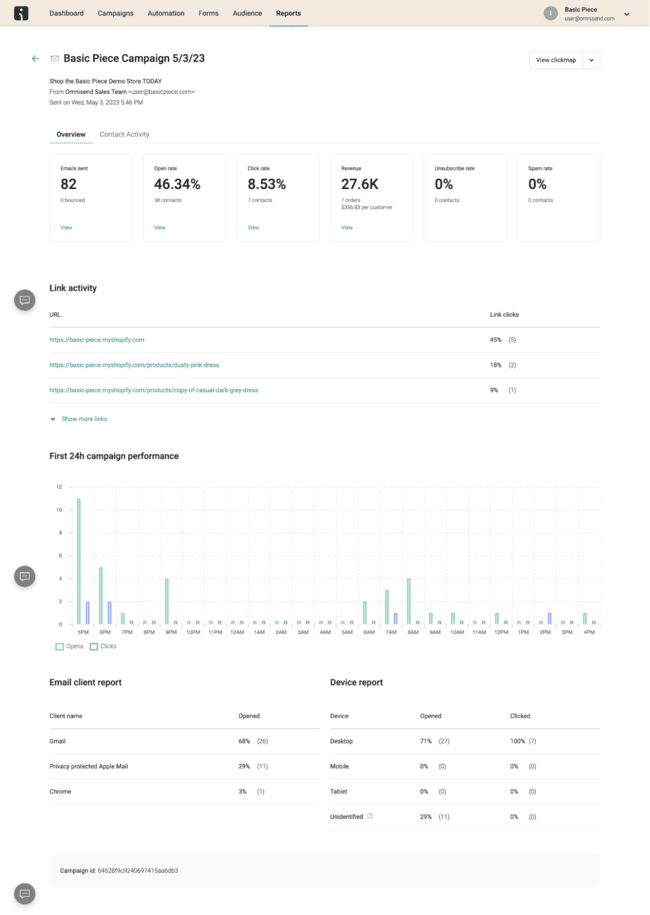Image resolution: width=650 pixels, height=915 pixels.
Task: Click the info icon next to Unidentified
Action: (370, 816)
